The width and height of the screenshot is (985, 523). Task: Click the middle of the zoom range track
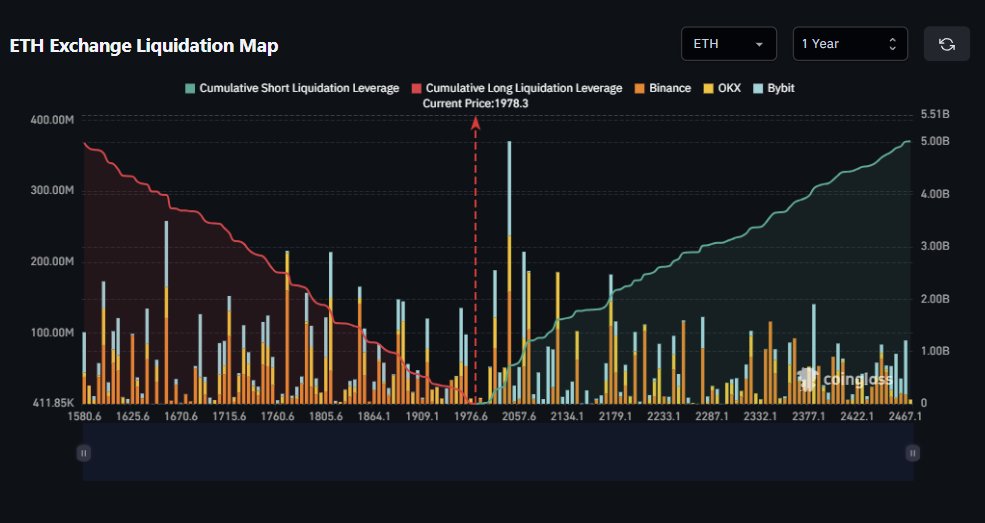pyautogui.click(x=498, y=453)
